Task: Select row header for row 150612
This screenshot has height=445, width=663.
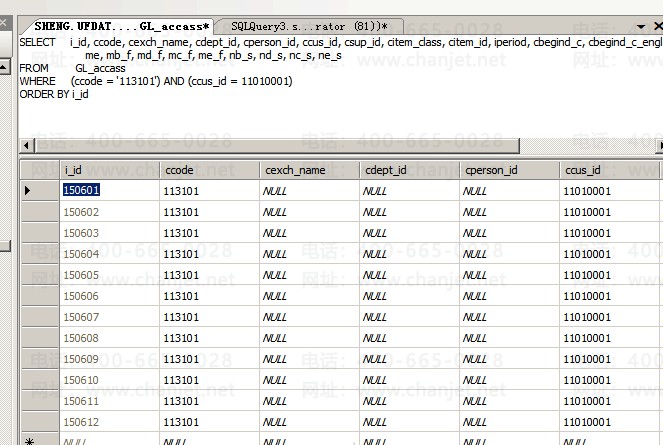Action: click(x=40, y=422)
